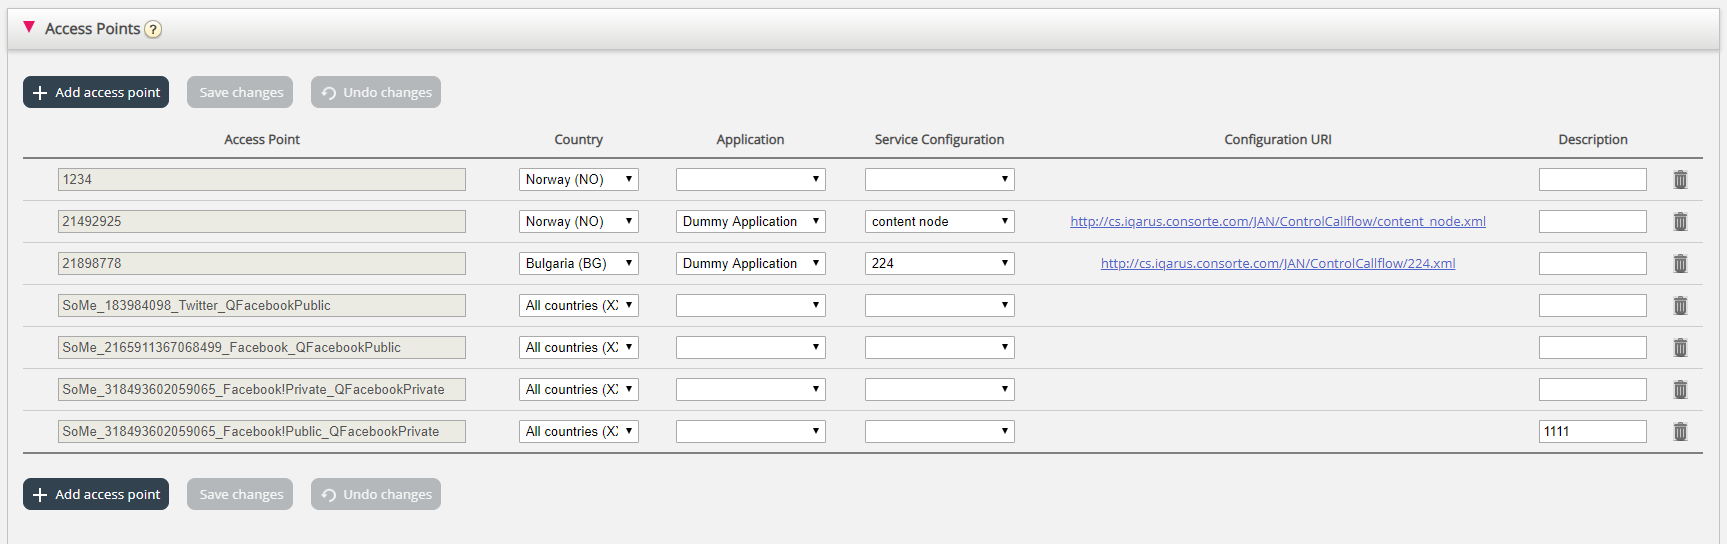Delete the Facebook!Private access point row

point(1680,390)
